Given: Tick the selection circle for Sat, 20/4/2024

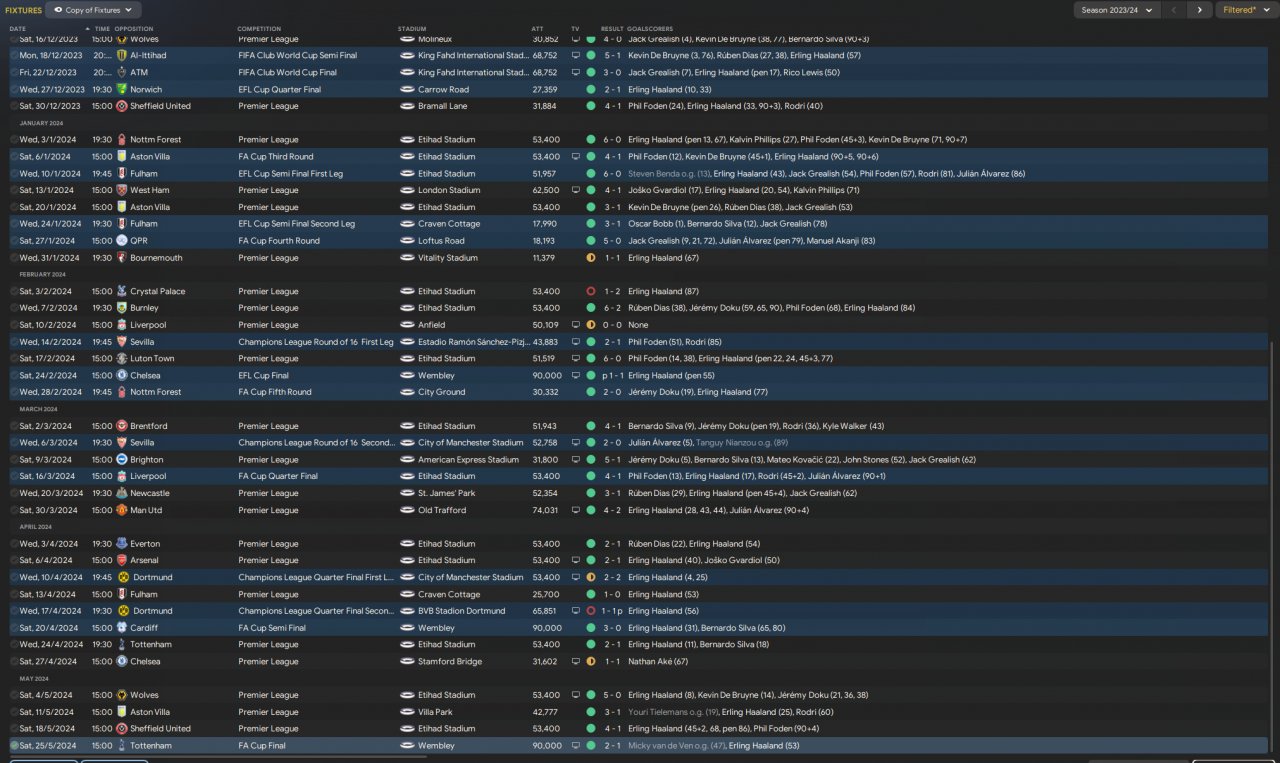Looking at the screenshot, I should point(14,627).
